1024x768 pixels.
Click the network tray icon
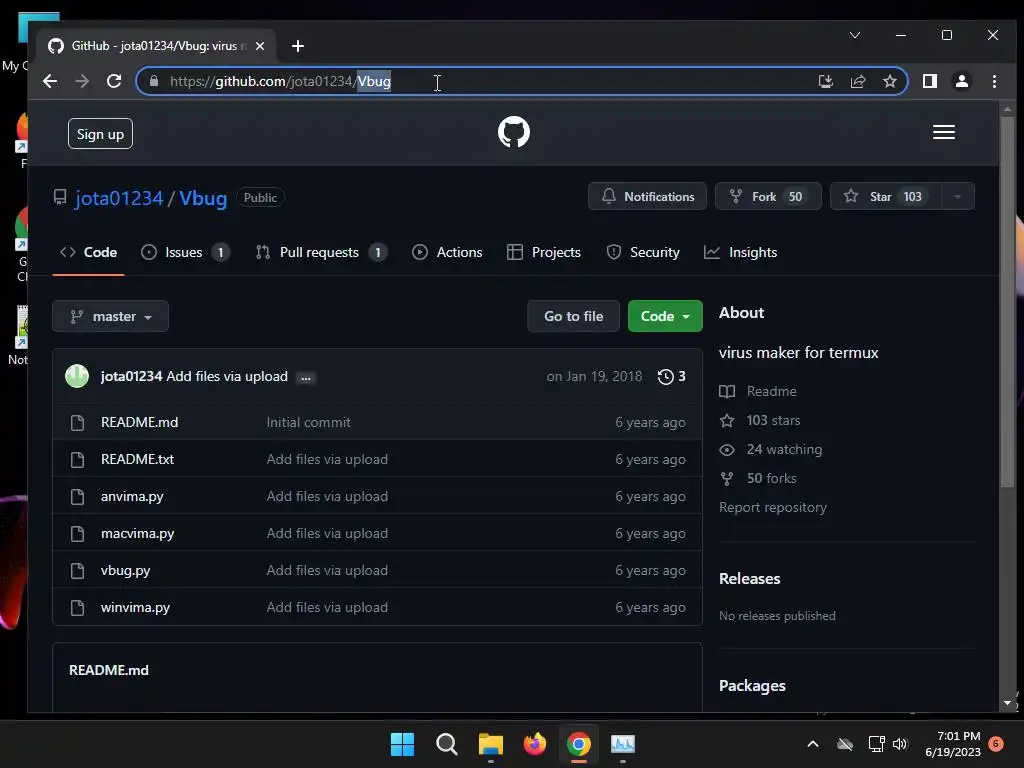pyautogui.click(x=876, y=744)
